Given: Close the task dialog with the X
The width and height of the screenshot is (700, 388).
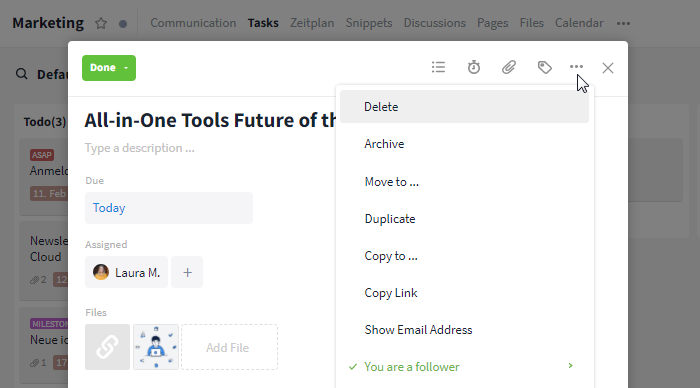Looking at the screenshot, I should 608,68.
